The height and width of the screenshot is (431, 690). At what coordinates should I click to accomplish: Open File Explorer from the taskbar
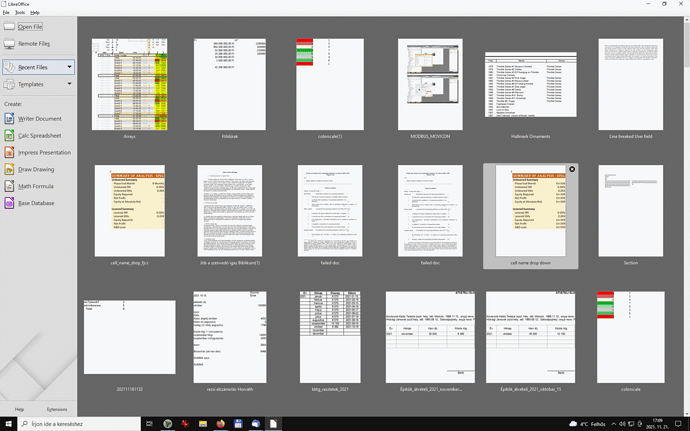pyautogui.click(x=203, y=424)
